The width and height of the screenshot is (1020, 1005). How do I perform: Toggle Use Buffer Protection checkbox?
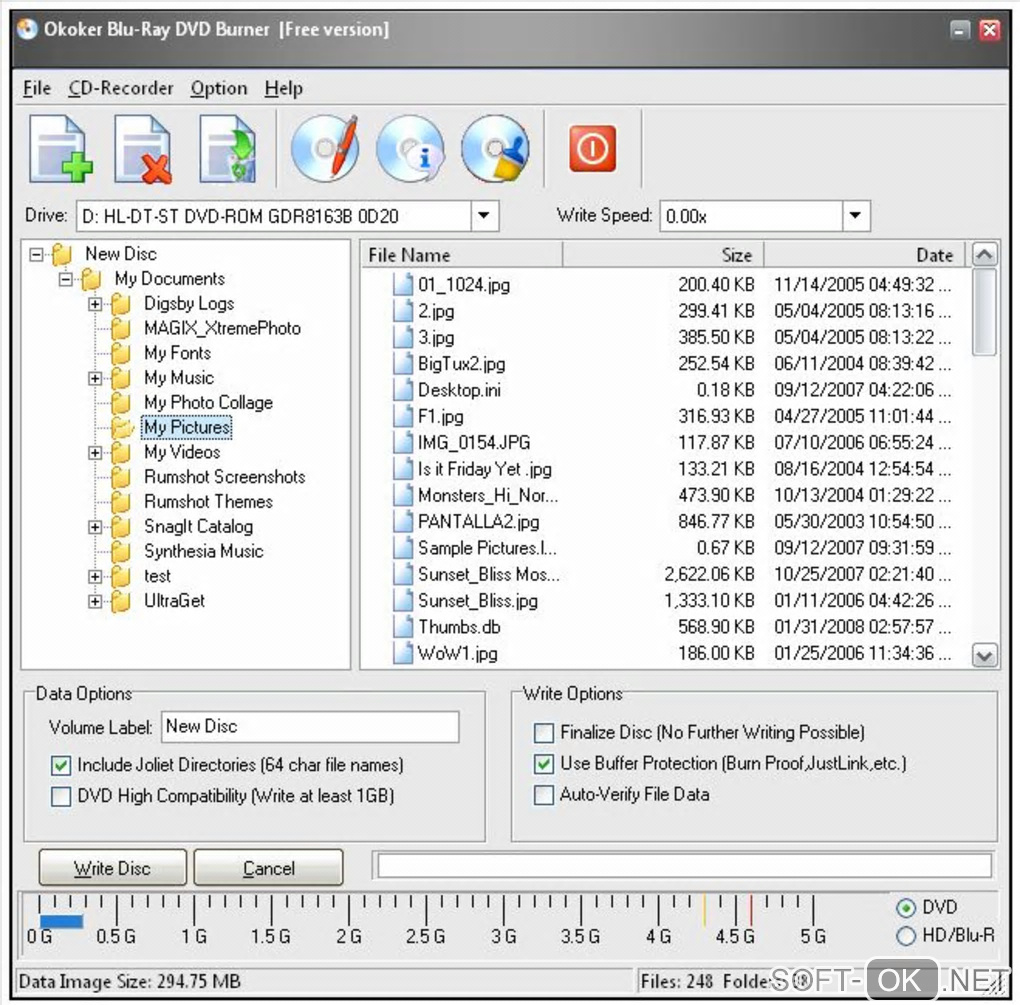pyautogui.click(x=543, y=764)
